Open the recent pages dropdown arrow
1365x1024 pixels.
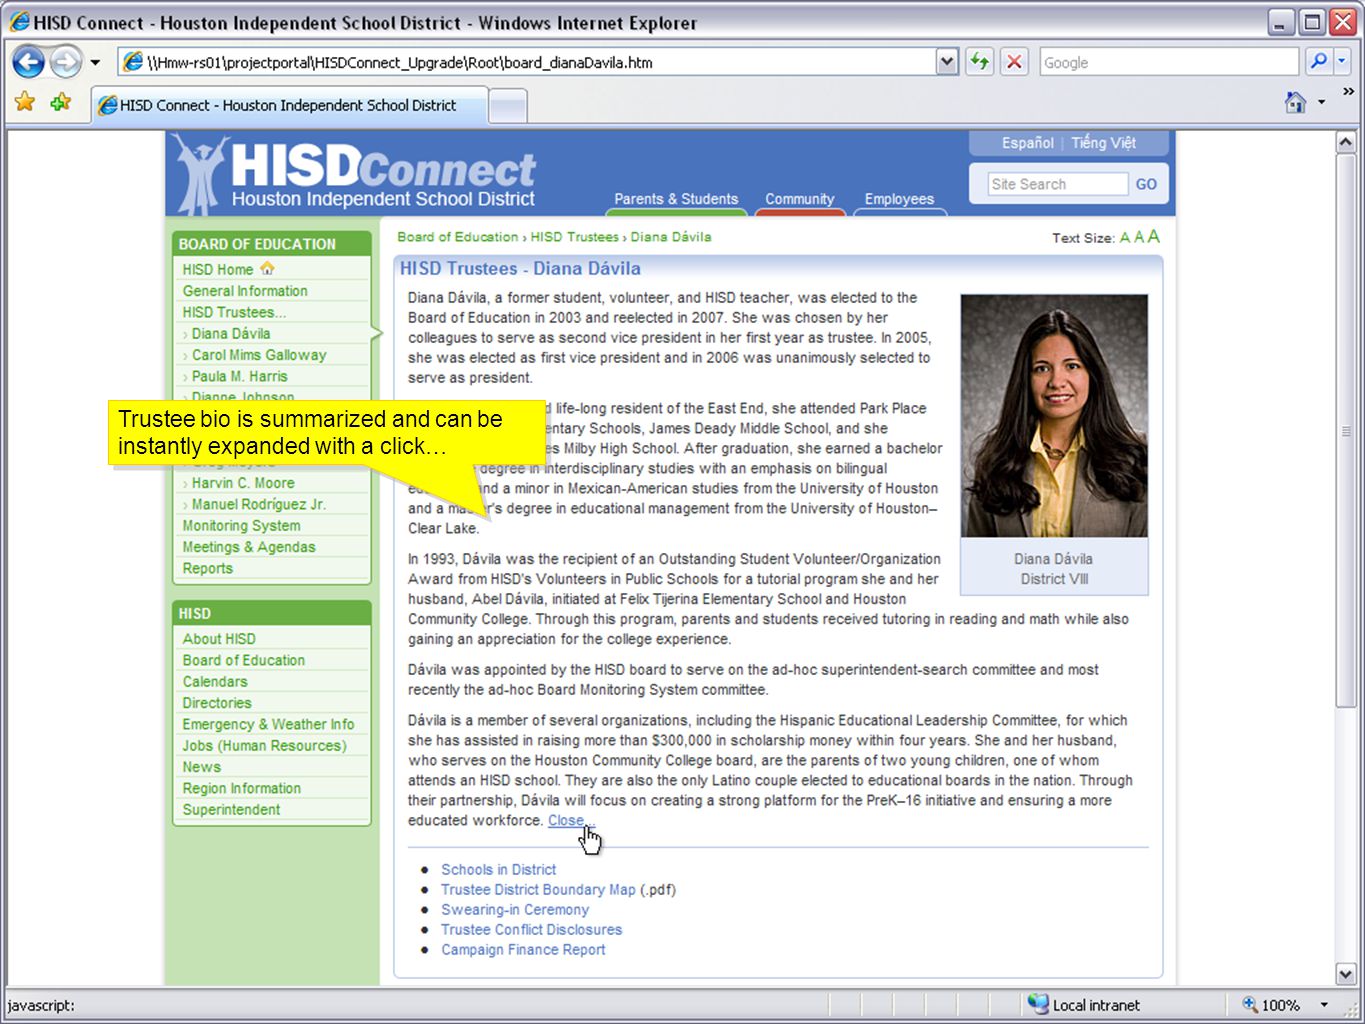(x=95, y=62)
